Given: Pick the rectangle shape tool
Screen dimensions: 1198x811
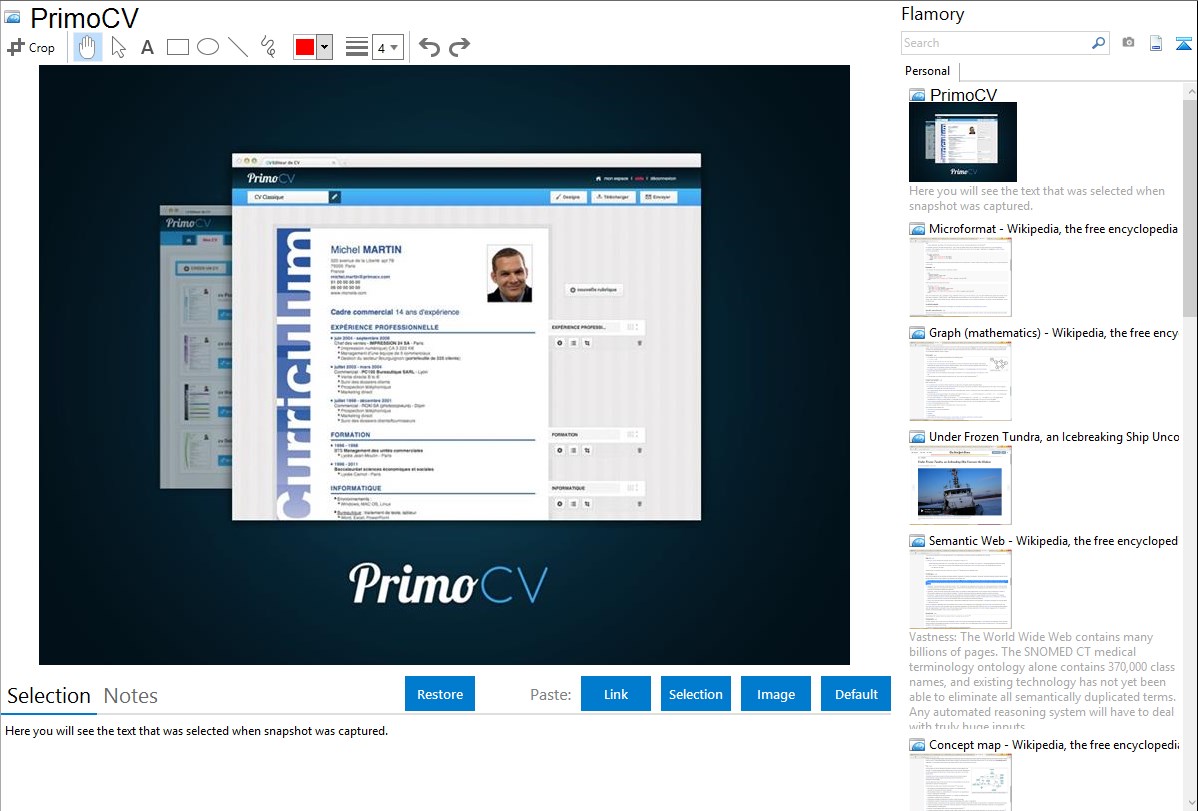Looking at the screenshot, I should click(177, 47).
